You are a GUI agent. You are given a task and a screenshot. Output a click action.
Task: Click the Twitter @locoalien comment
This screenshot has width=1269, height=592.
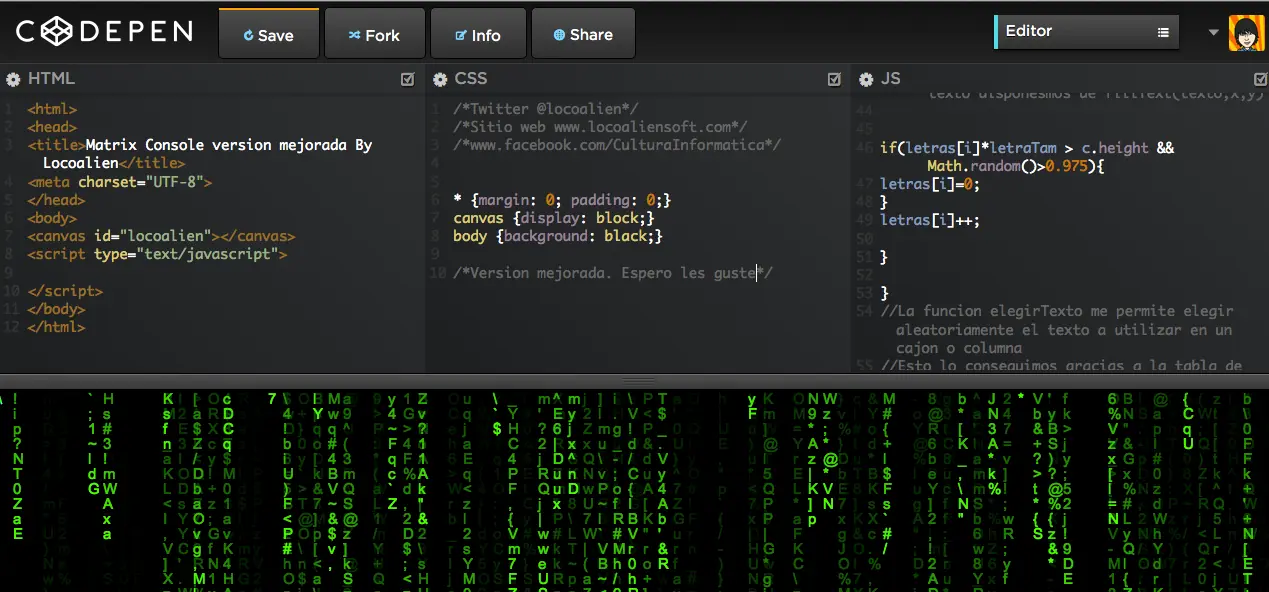(546, 109)
